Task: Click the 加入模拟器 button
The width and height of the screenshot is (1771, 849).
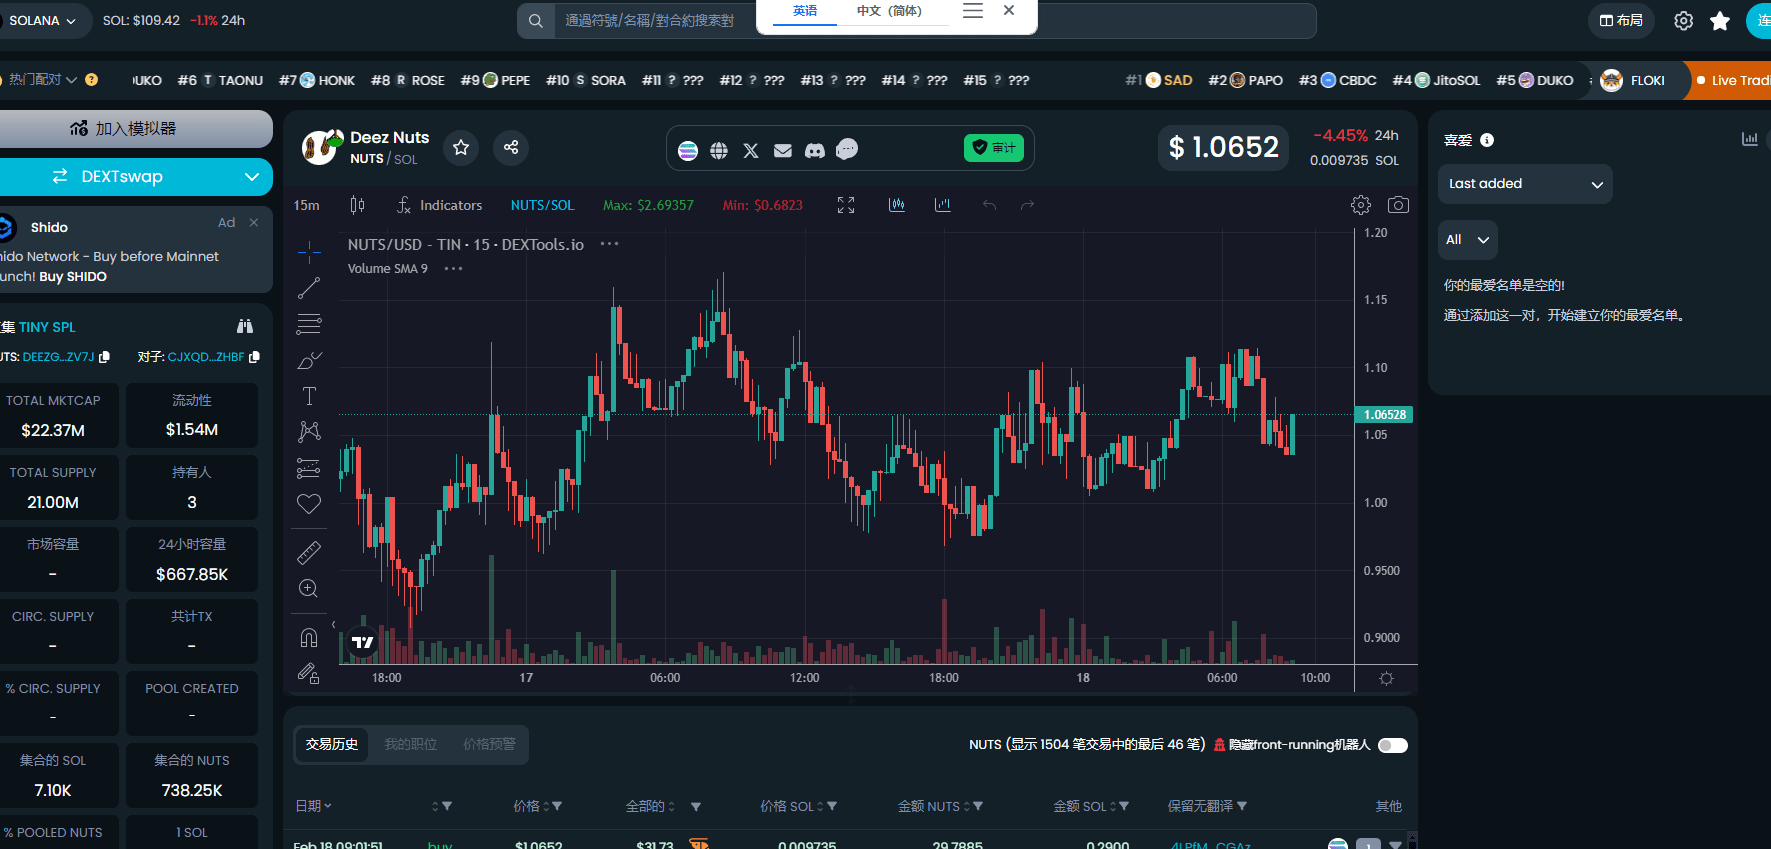Action: pos(135,129)
